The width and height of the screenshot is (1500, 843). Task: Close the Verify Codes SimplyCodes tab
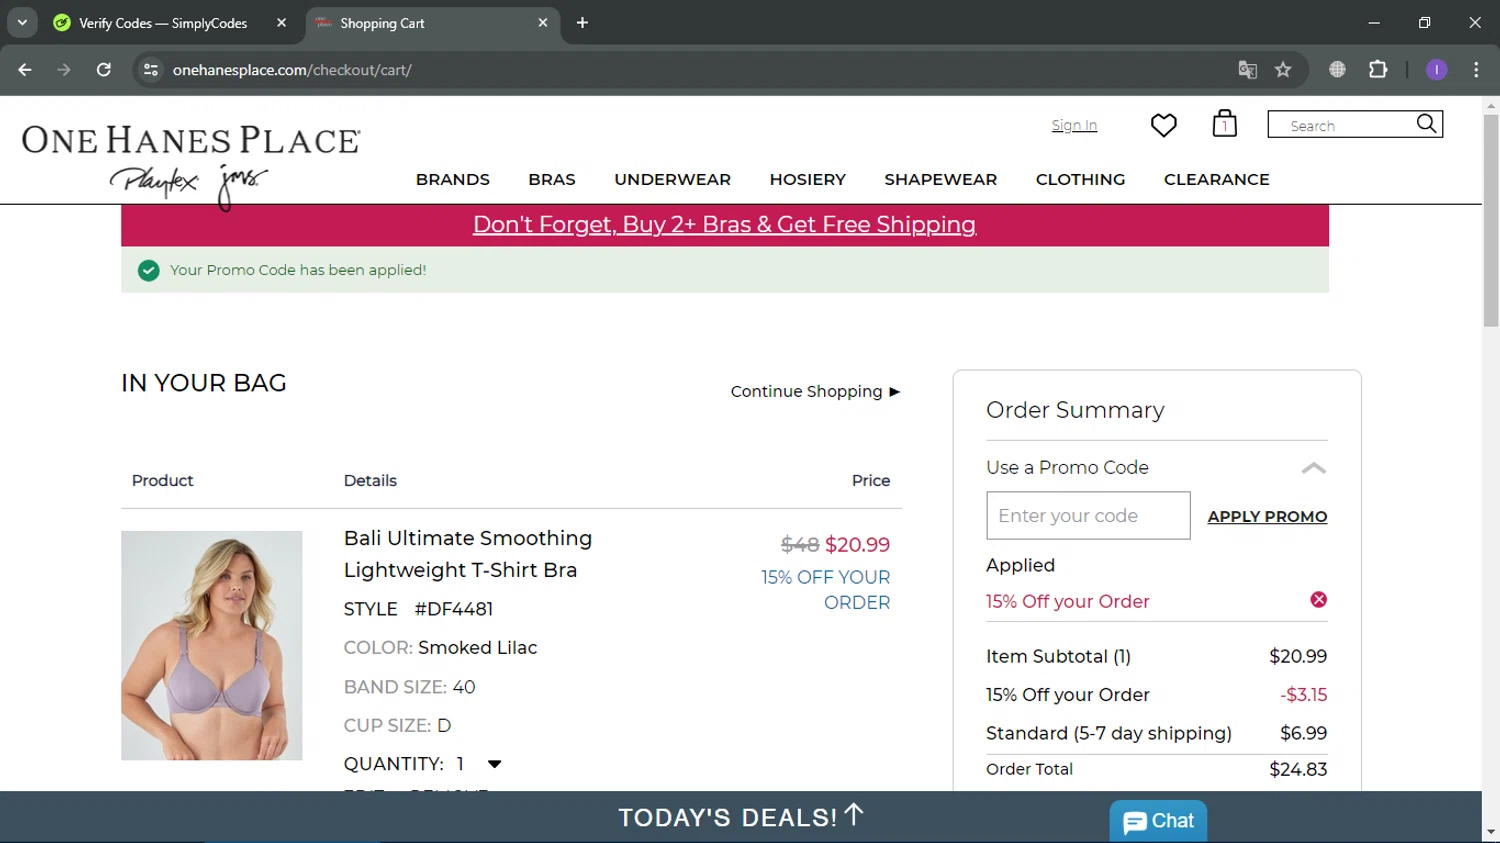pos(281,23)
